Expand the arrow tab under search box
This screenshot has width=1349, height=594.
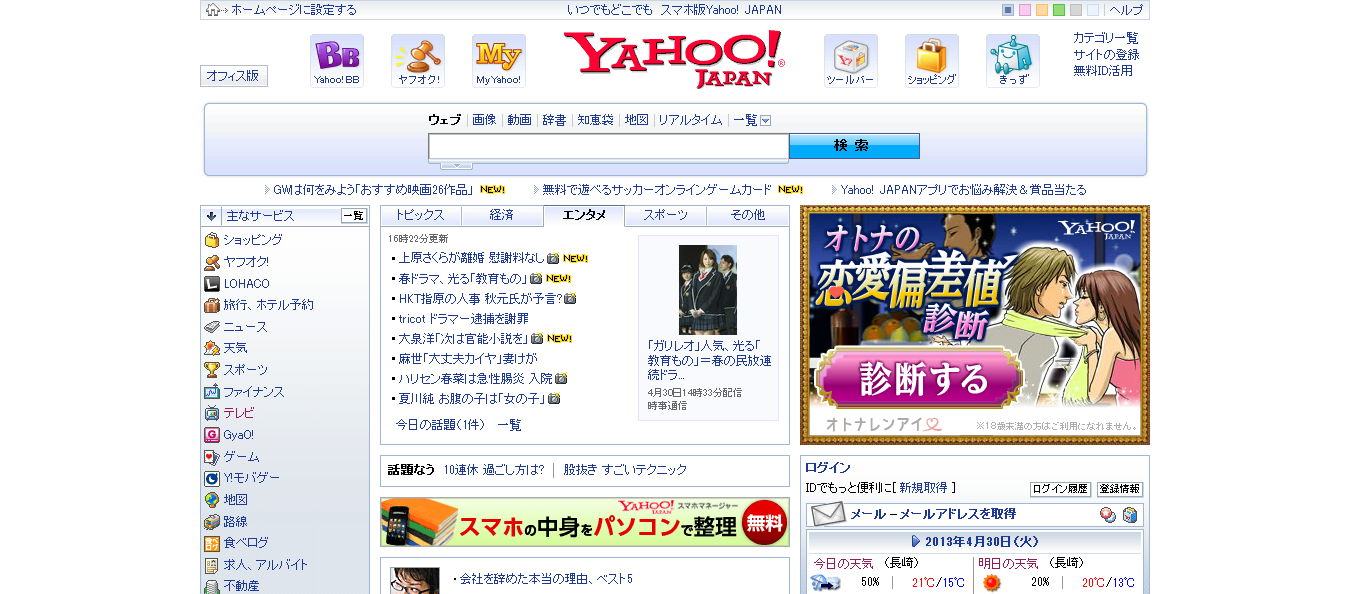click(x=456, y=165)
